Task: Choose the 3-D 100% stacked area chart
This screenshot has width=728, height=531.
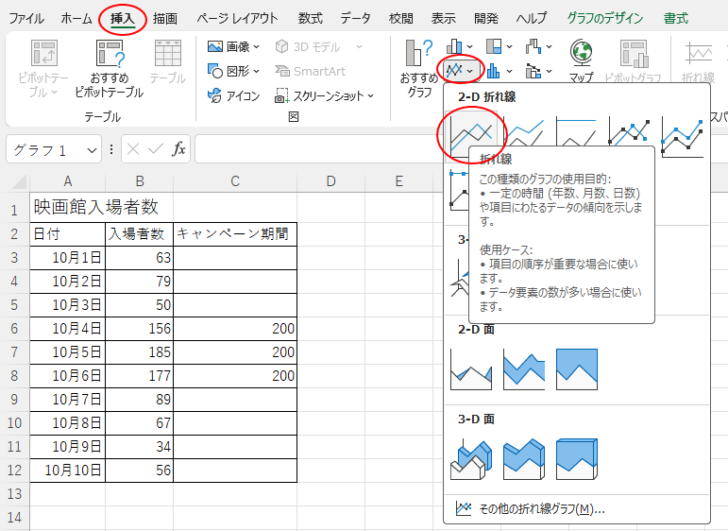Action: tap(578, 459)
